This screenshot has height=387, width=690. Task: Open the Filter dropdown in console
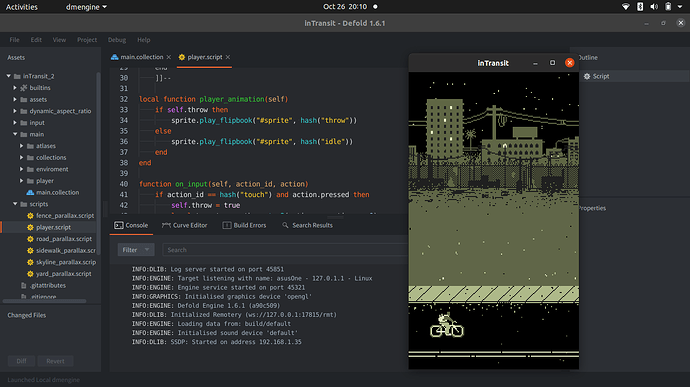(x=136, y=250)
